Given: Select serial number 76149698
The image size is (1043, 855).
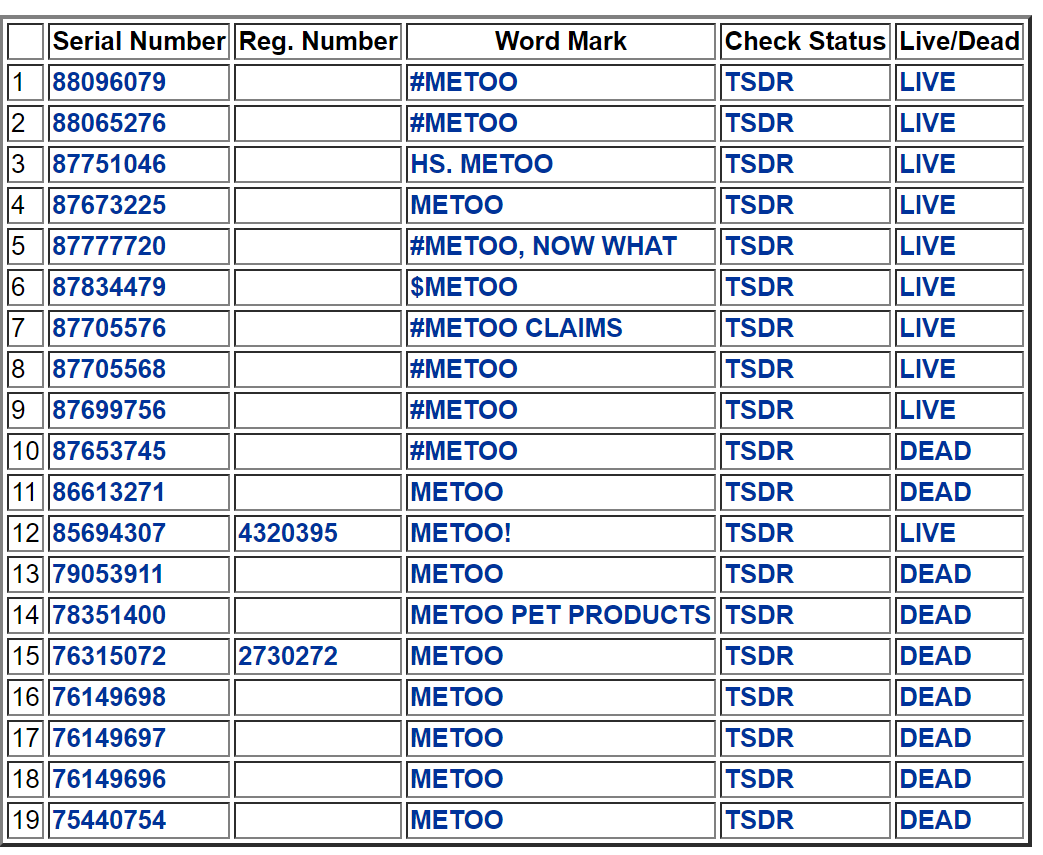Looking at the screenshot, I should click(x=109, y=697).
